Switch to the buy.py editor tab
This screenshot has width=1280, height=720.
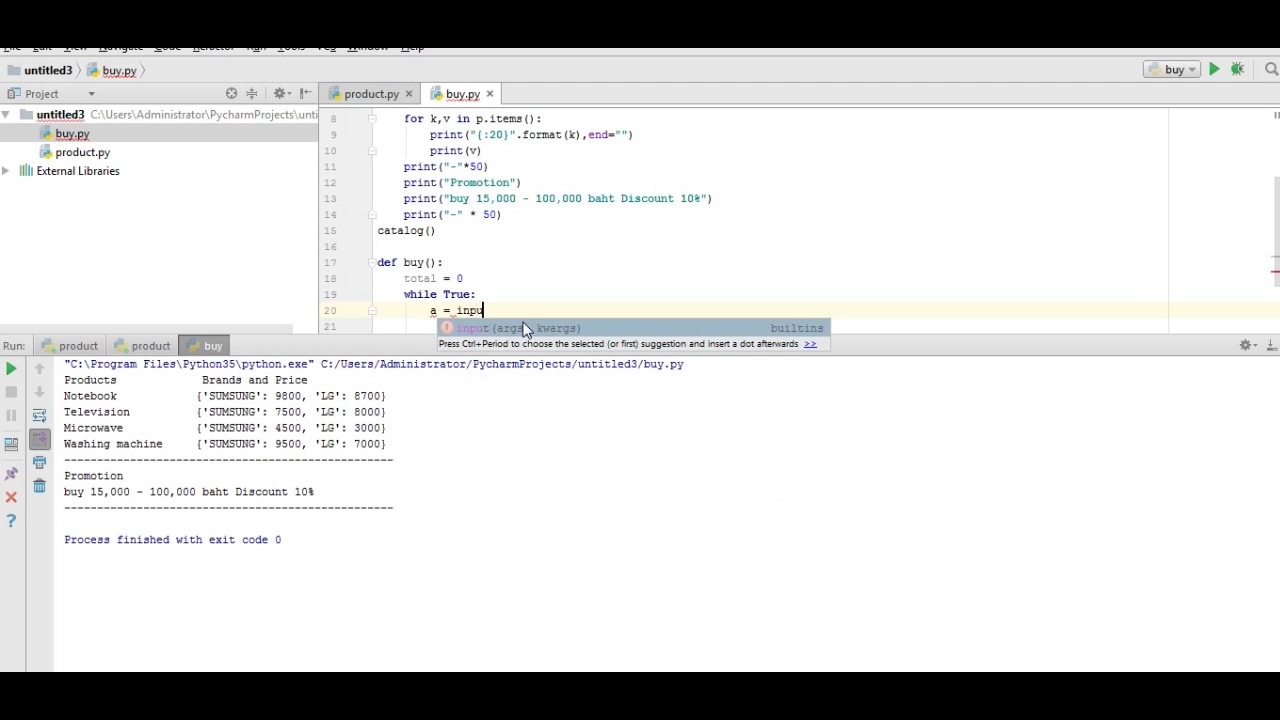463,94
